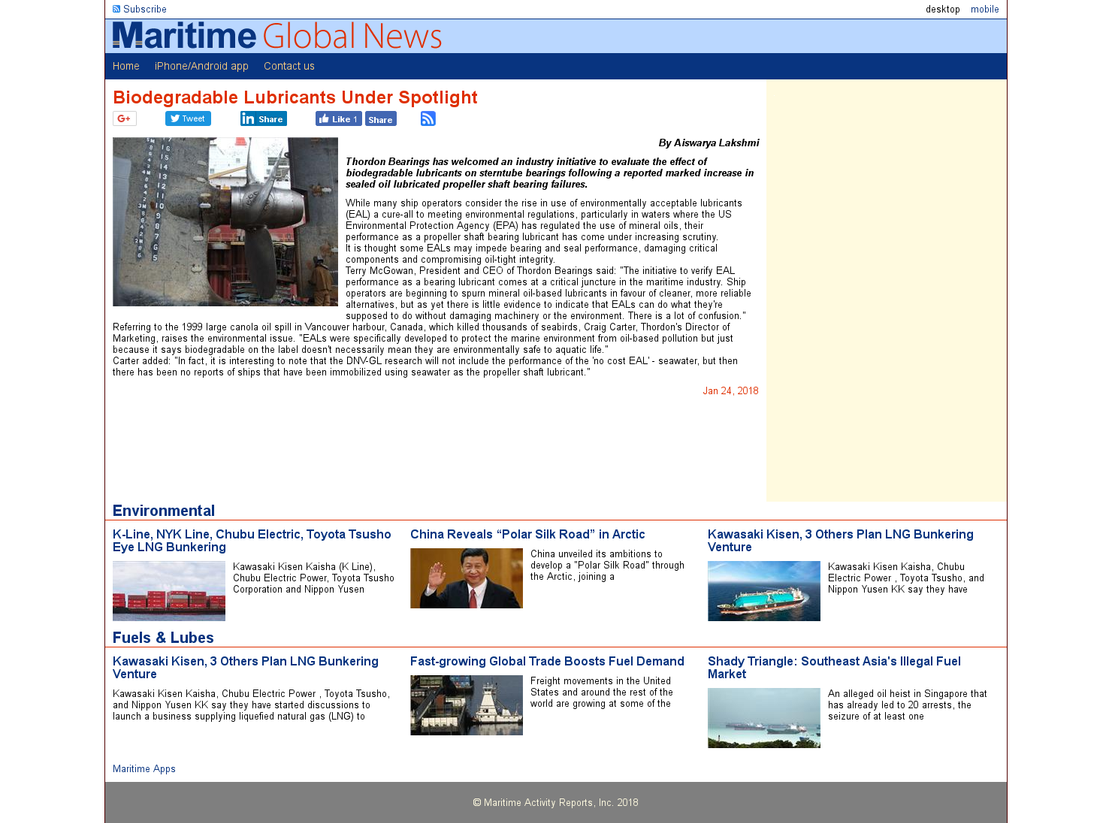Open the Environmental section heading
Viewport: 1112px width, 823px height.
pyautogui.click(x=164, y=511)
